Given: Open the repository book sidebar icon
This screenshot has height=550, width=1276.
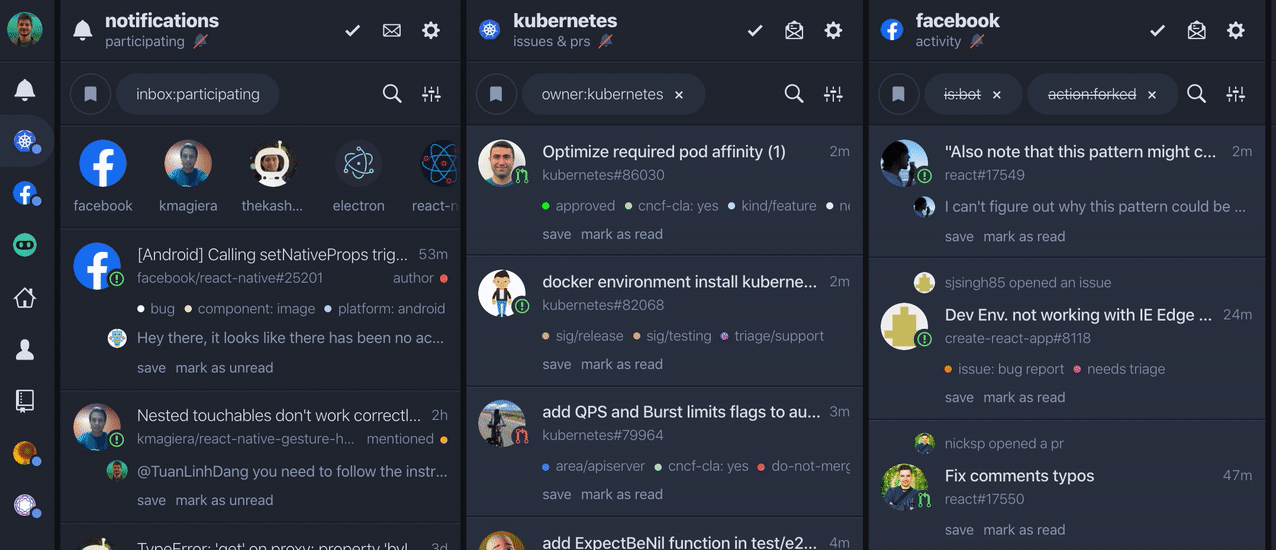Looking at the screenshot, I should coord(25,401).
